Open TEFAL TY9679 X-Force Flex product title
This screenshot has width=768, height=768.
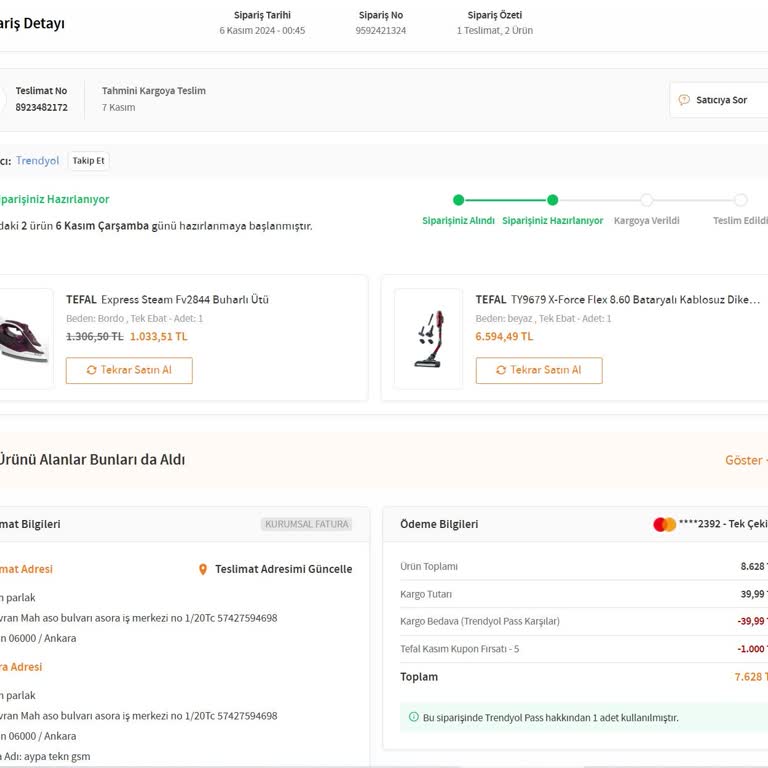click(x=618, y=299)
